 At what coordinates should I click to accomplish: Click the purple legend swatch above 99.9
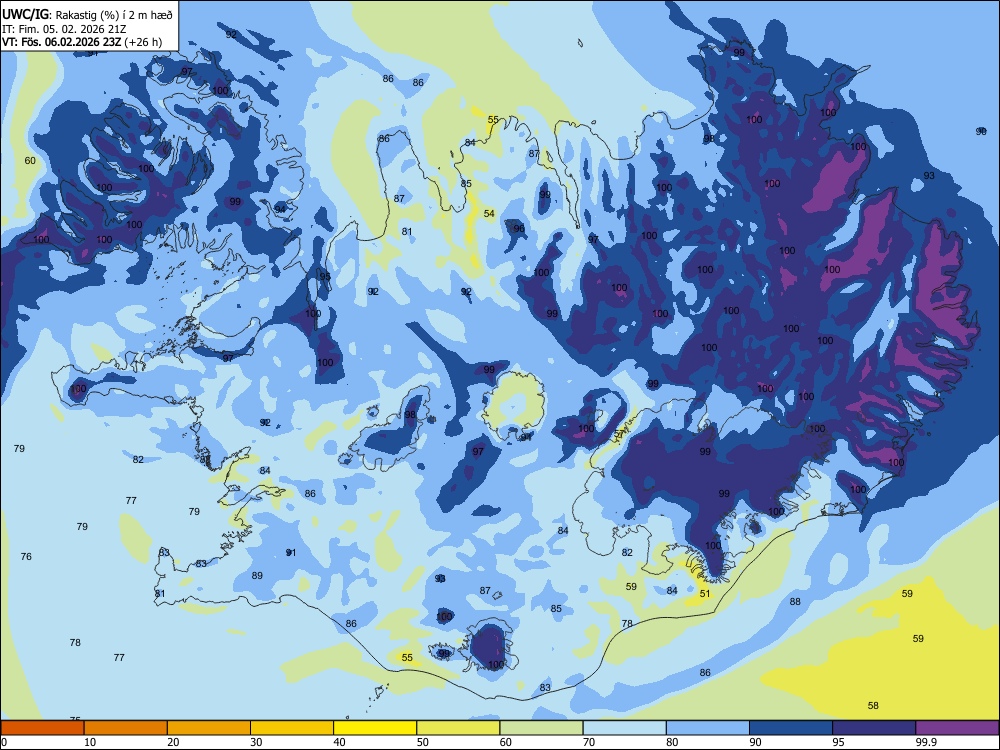(957, 728)
